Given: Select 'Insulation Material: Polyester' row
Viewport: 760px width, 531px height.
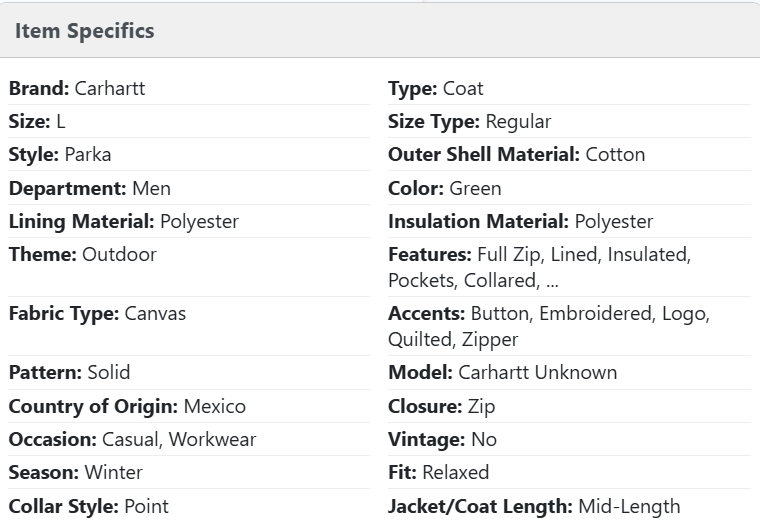Looking at the screenshot, I should [x=570, y=221].
